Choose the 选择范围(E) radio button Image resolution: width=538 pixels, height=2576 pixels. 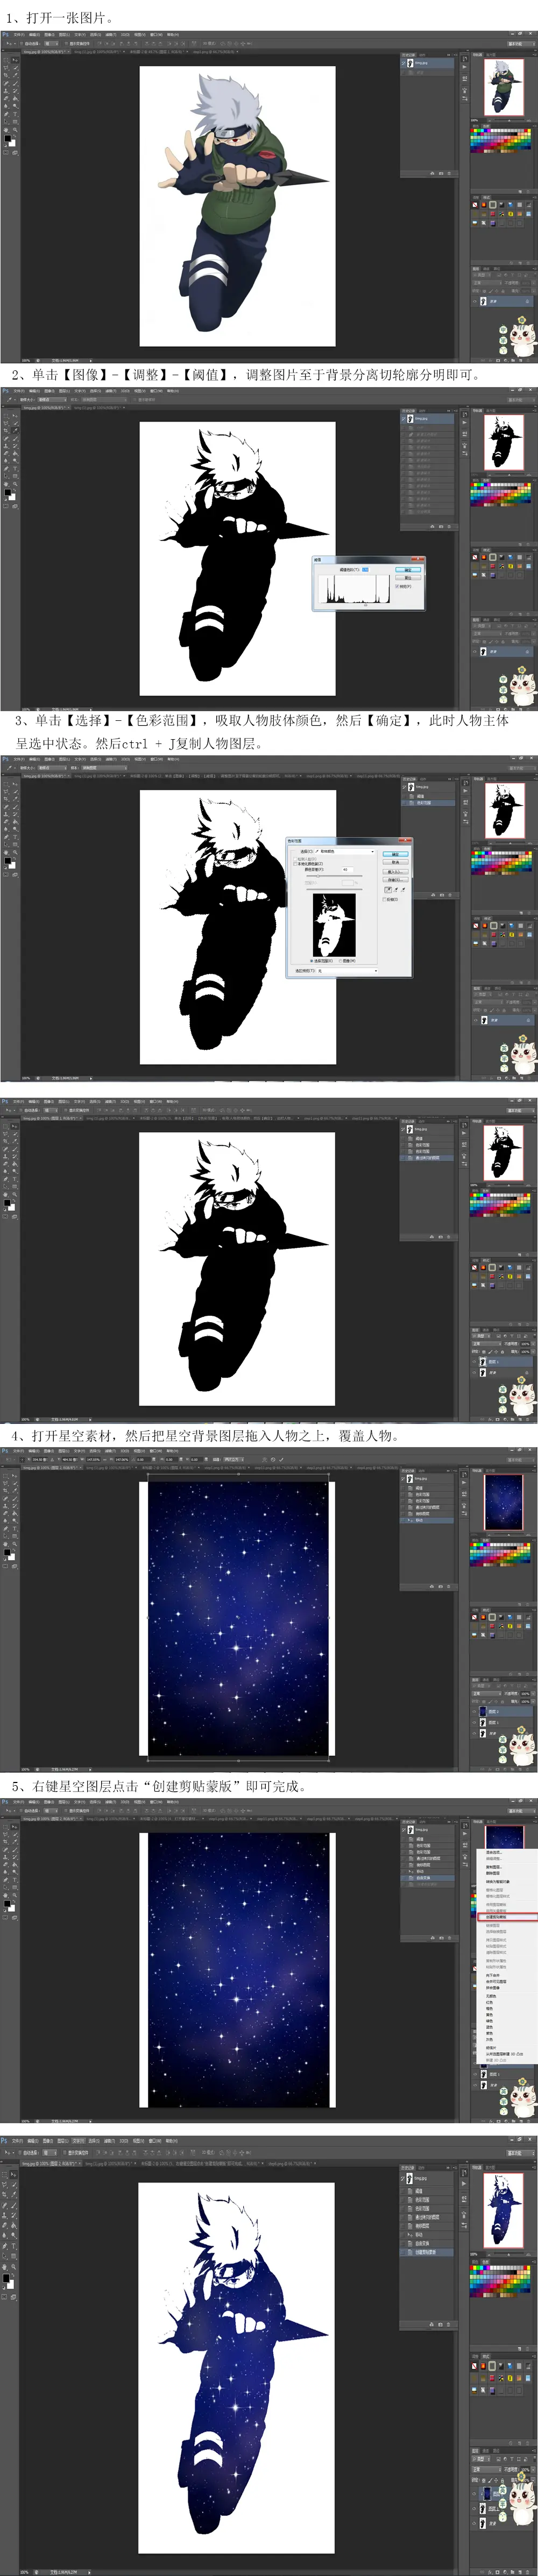pos(312,961)
